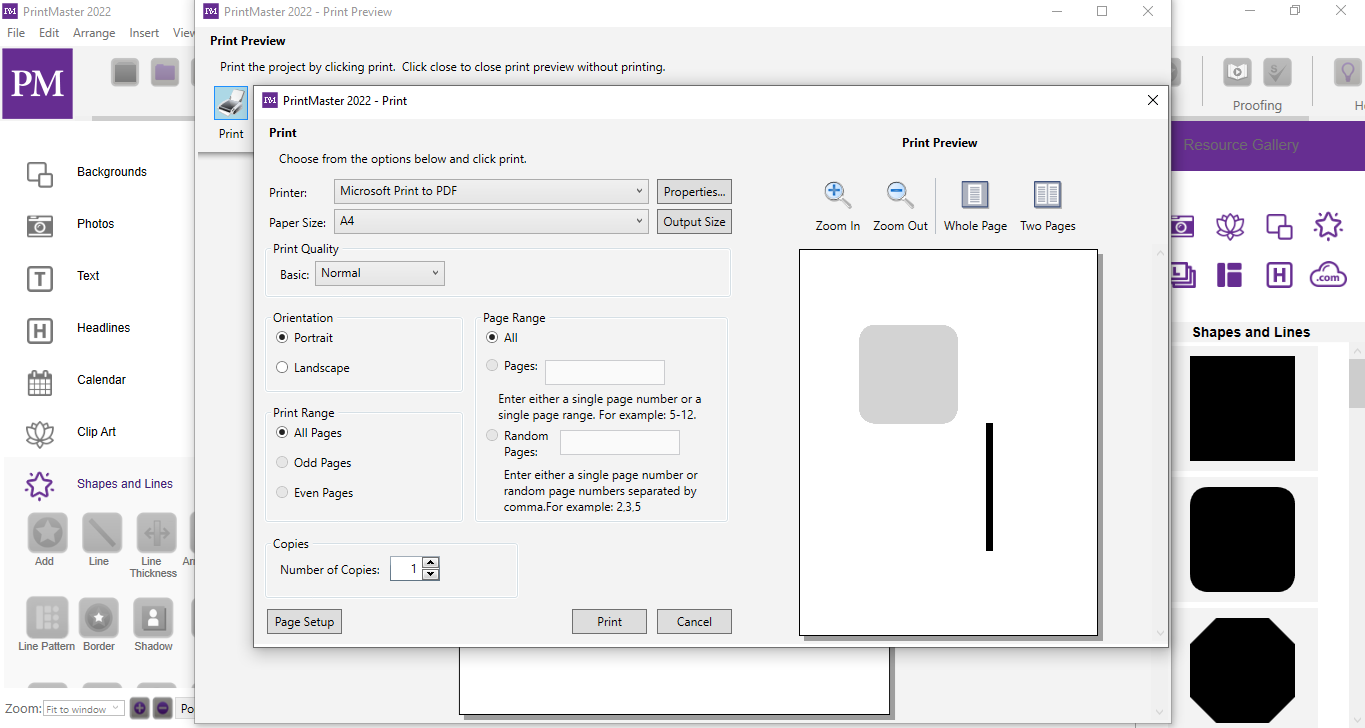Click the Output Size button

pyautogui.click(x=694, y=222)
